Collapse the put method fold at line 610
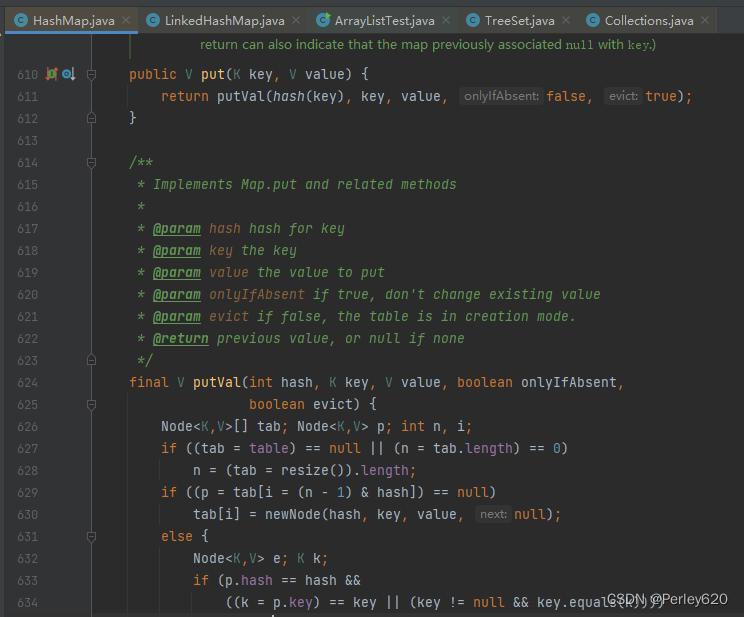This screenshot has height=617, width=744. [x=92, y=75]
